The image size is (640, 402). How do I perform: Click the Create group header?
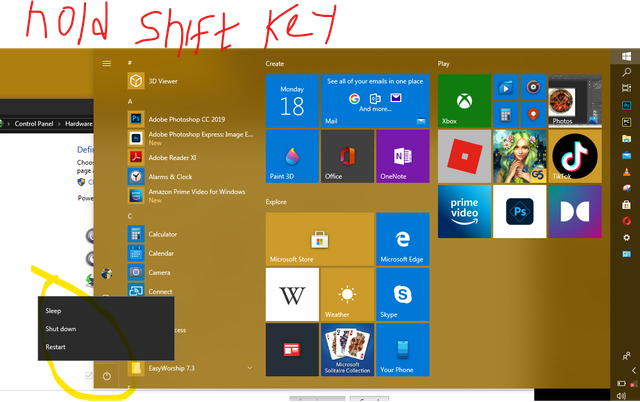[275, 64]
